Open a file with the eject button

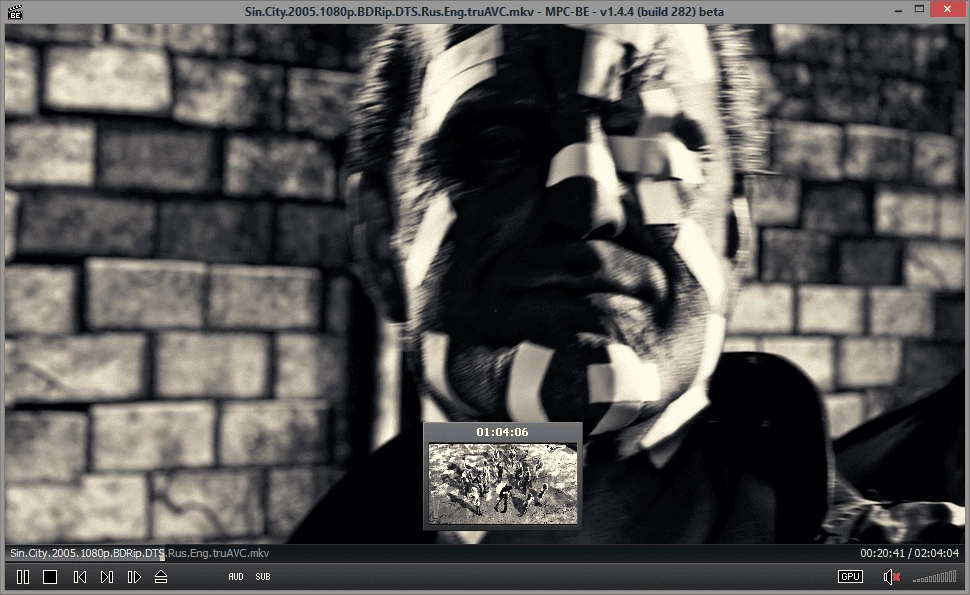pos(161,577)
